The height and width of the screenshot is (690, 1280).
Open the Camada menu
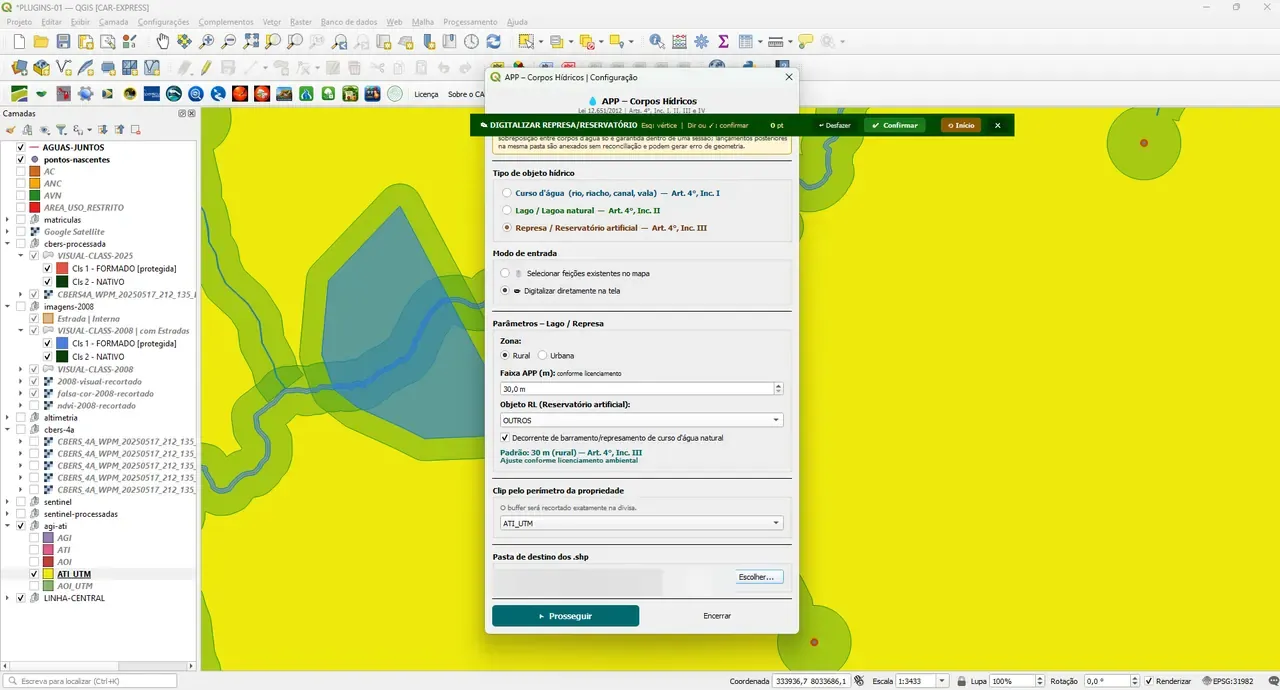click(x=113, y=22)
